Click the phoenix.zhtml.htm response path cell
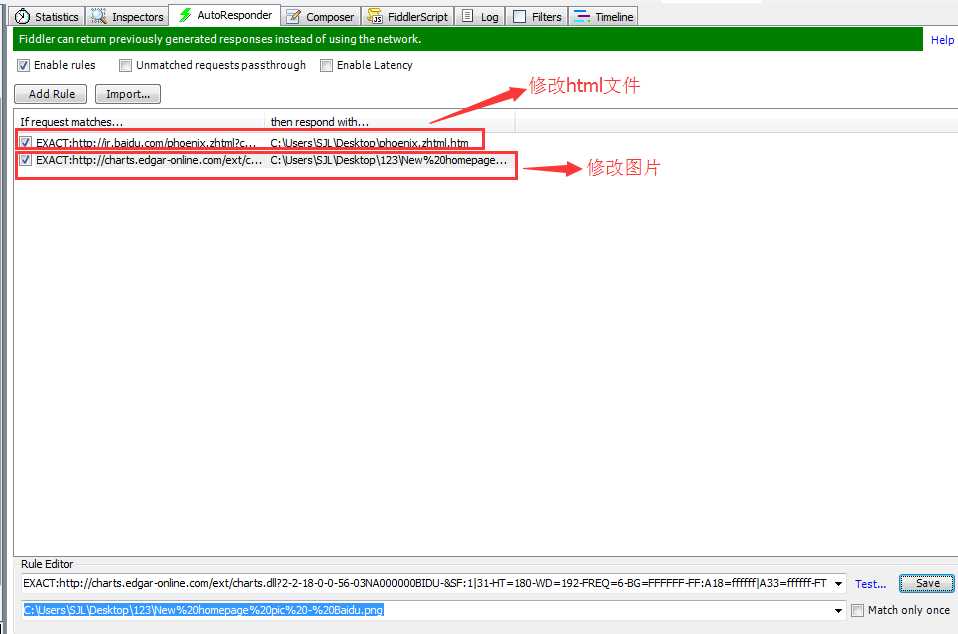Viewport: 958px width, 634px height. click(x=369, y=143)
